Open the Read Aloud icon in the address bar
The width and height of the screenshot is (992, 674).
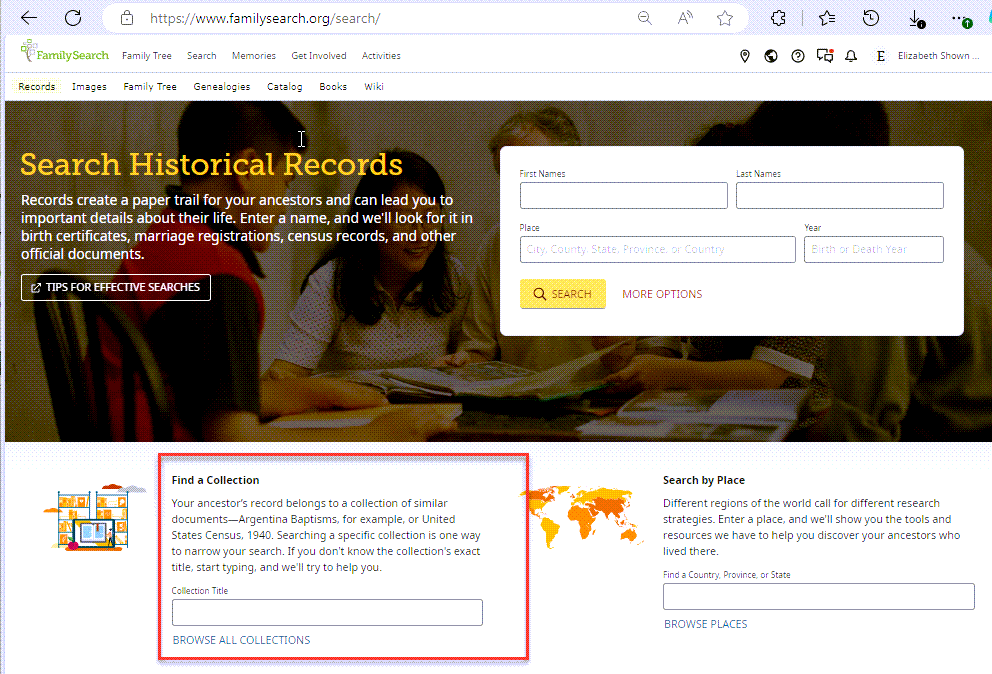(685, 18)
